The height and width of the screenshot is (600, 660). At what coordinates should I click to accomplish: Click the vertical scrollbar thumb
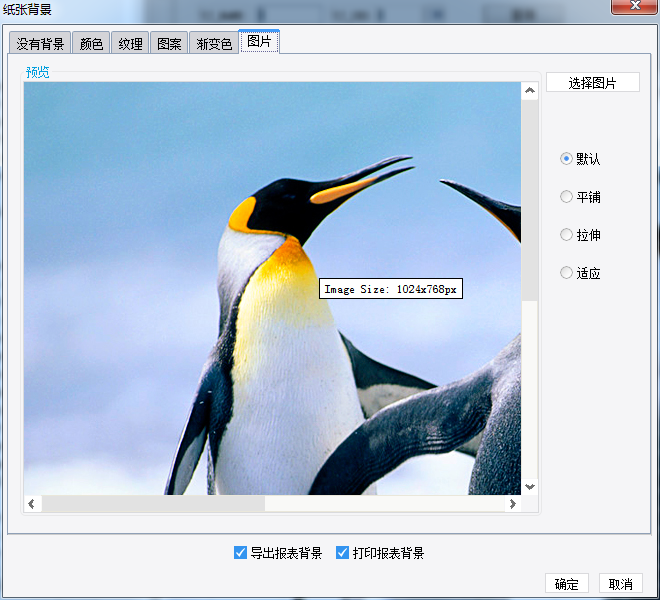[530, 200]
